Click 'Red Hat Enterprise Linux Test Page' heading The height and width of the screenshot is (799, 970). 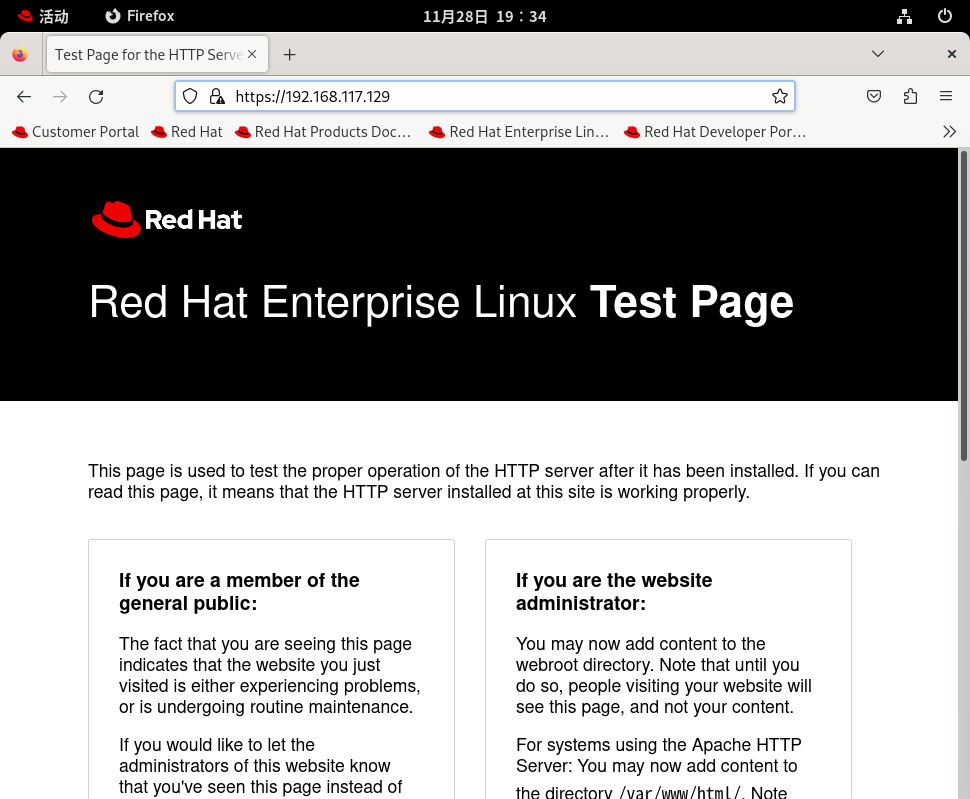441,302
